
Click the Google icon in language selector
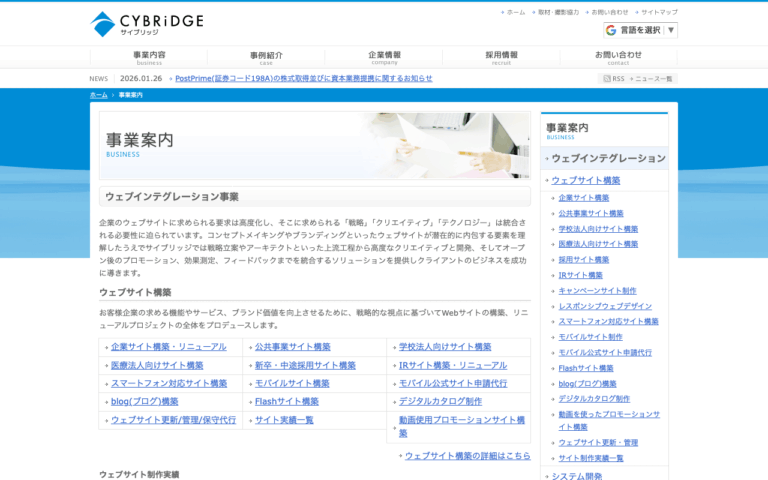611,30
